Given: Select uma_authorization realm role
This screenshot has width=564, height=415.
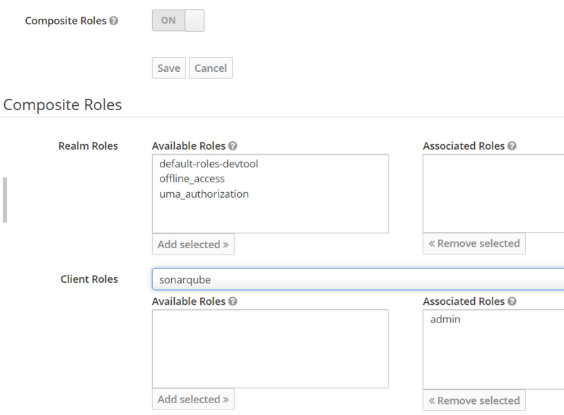Looking at the screenshot, I should pos(204,194).
